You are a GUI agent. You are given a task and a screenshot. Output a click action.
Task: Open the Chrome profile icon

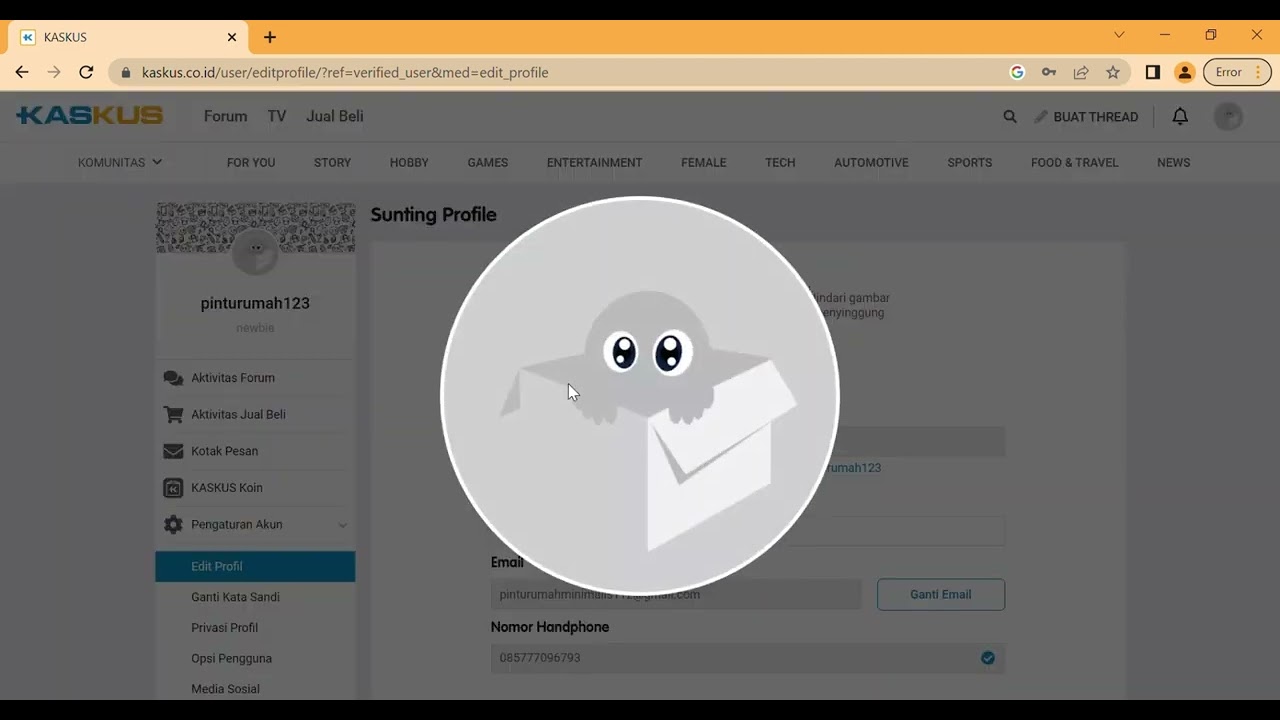tap(1185, 72)
